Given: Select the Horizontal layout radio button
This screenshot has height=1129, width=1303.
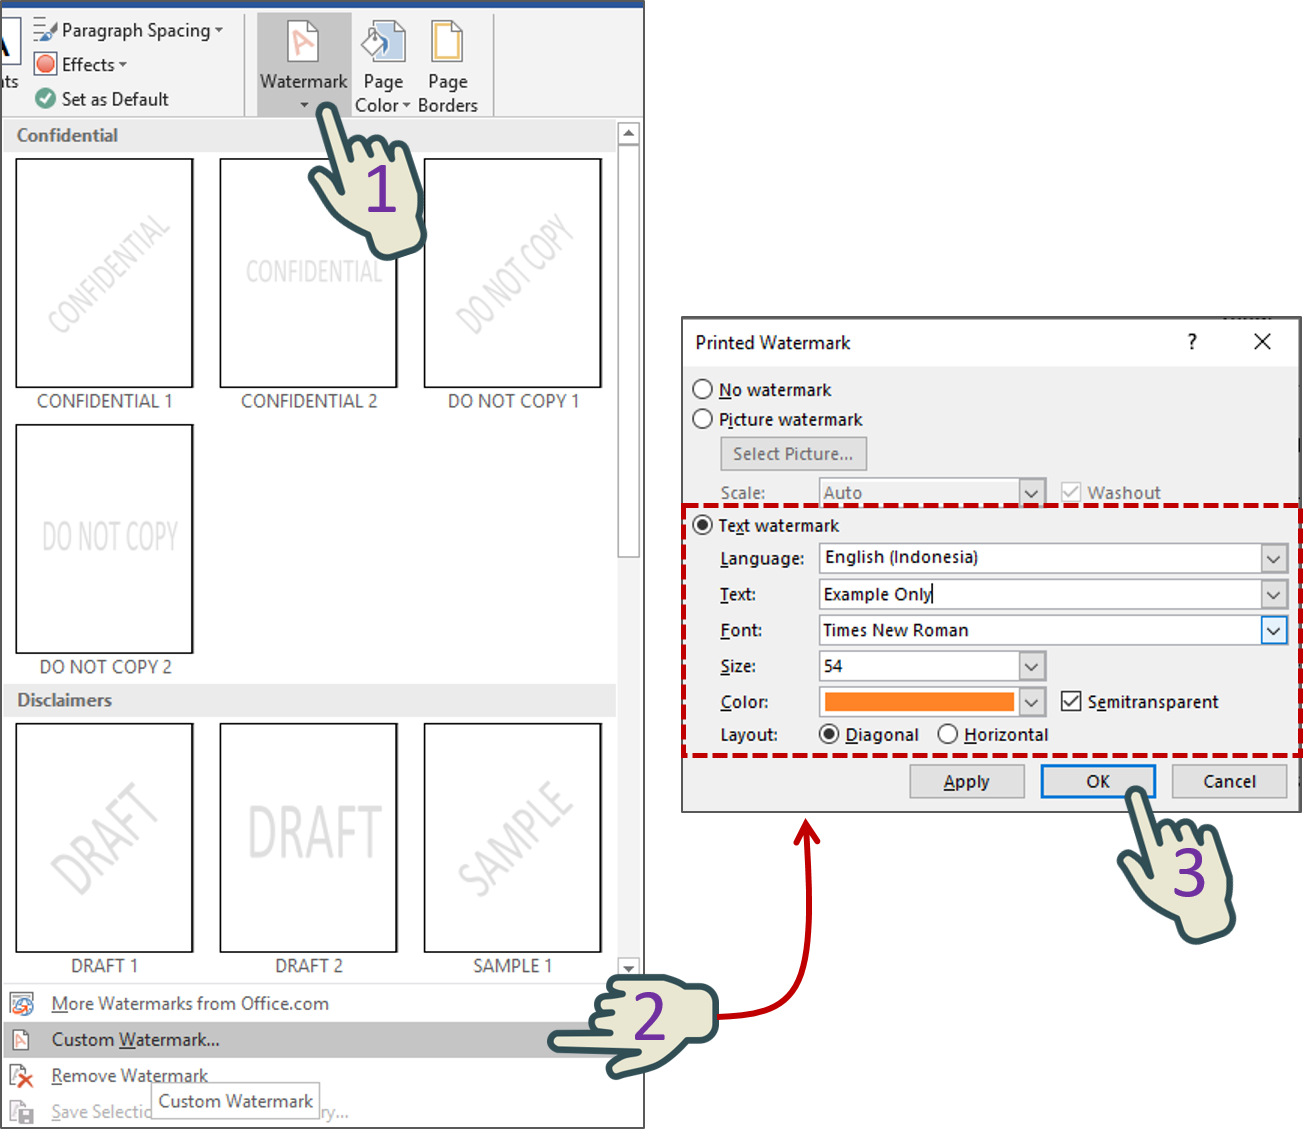Looking at the screenshot, I should [x=947, y=733].
